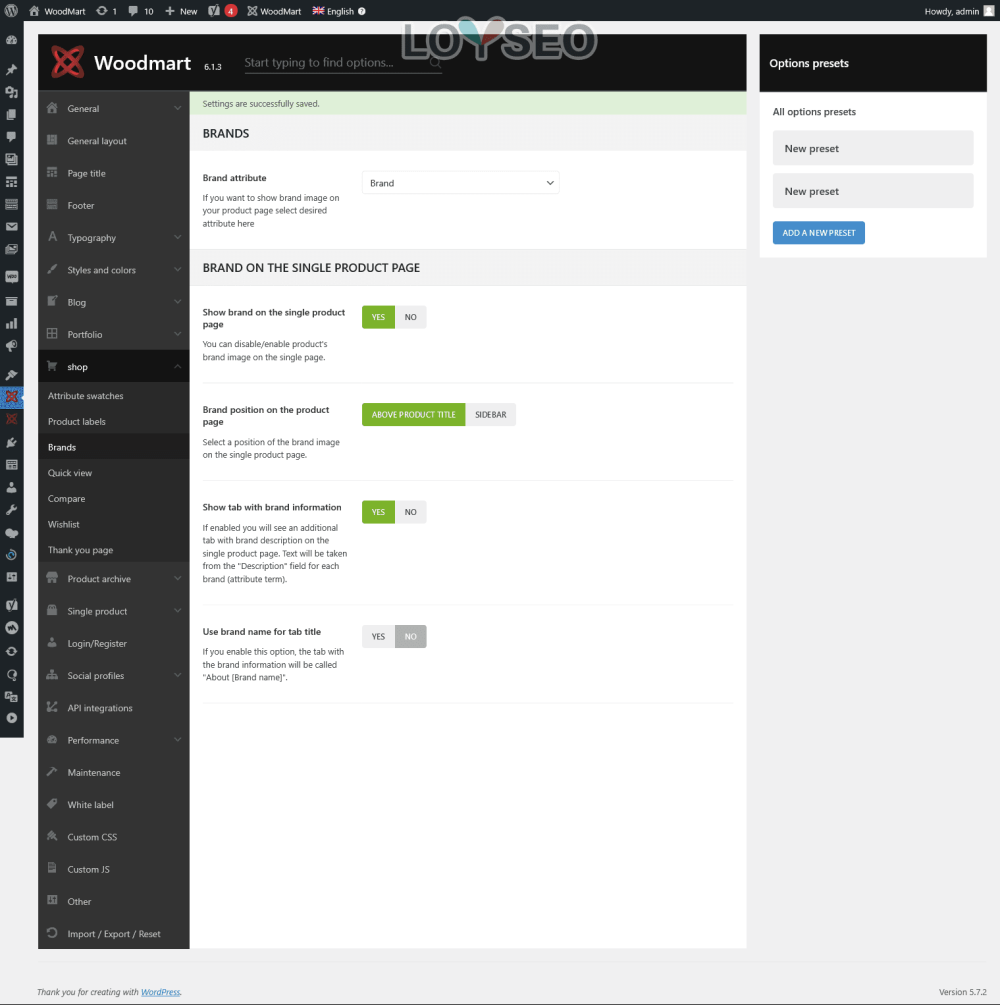1000x1005 pixels.
Task: Open the Analytics bar chart icon in sidebar
Action: point(12,324)
